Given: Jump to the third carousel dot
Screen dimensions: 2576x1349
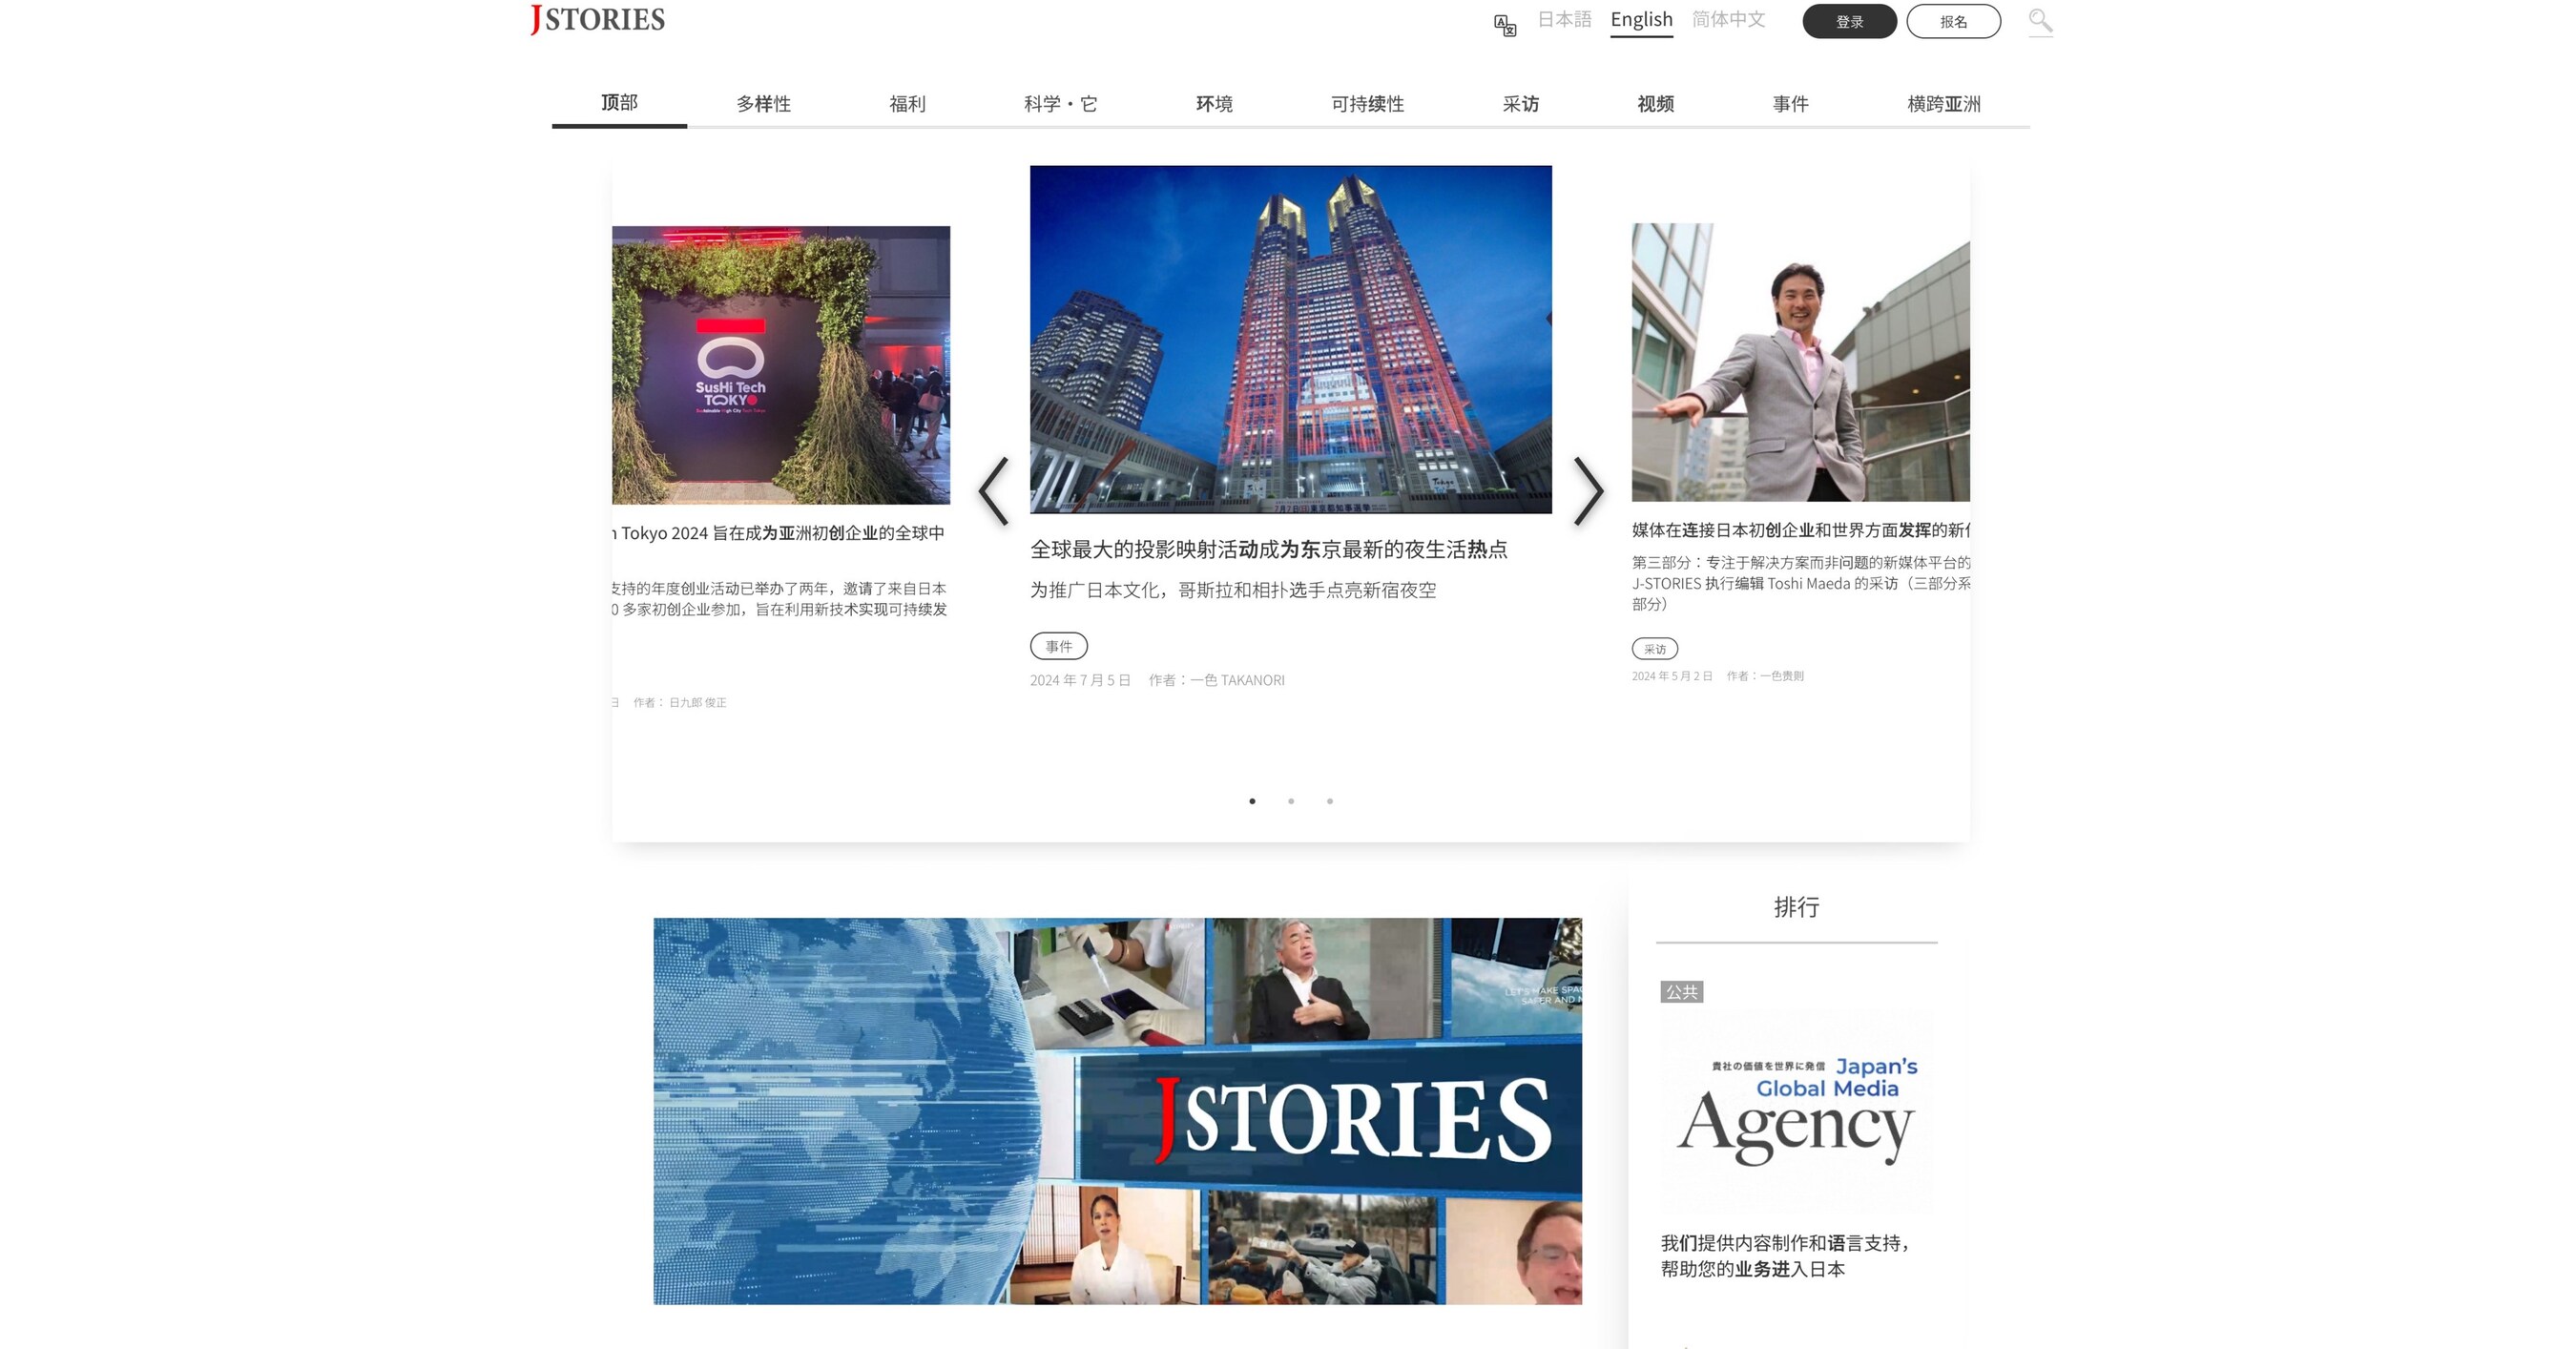Looking at the screenshot, I should tap(1330, 800).
